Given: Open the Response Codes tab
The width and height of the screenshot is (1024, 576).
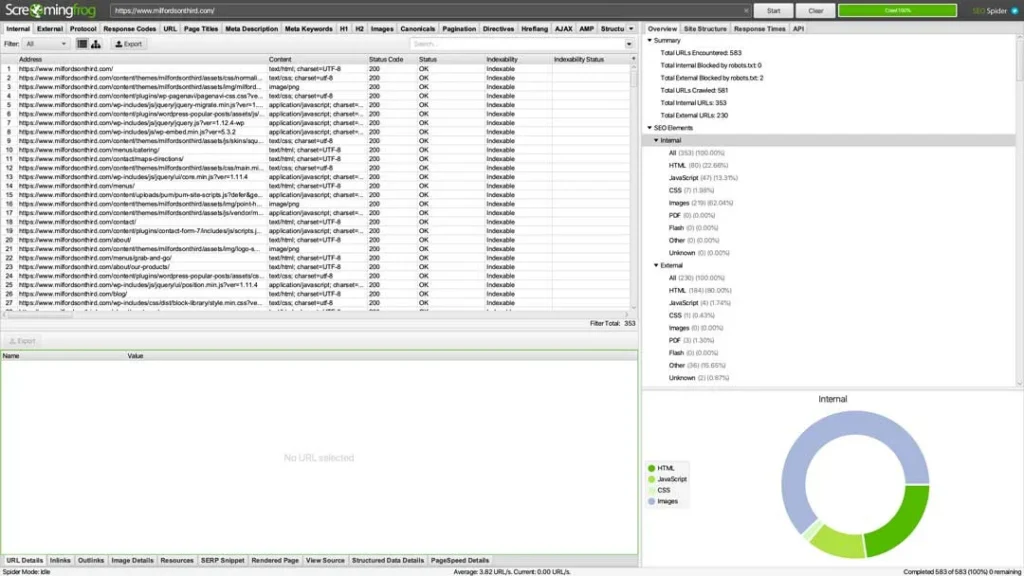Looking at the screenshot, I should [129, 29].
